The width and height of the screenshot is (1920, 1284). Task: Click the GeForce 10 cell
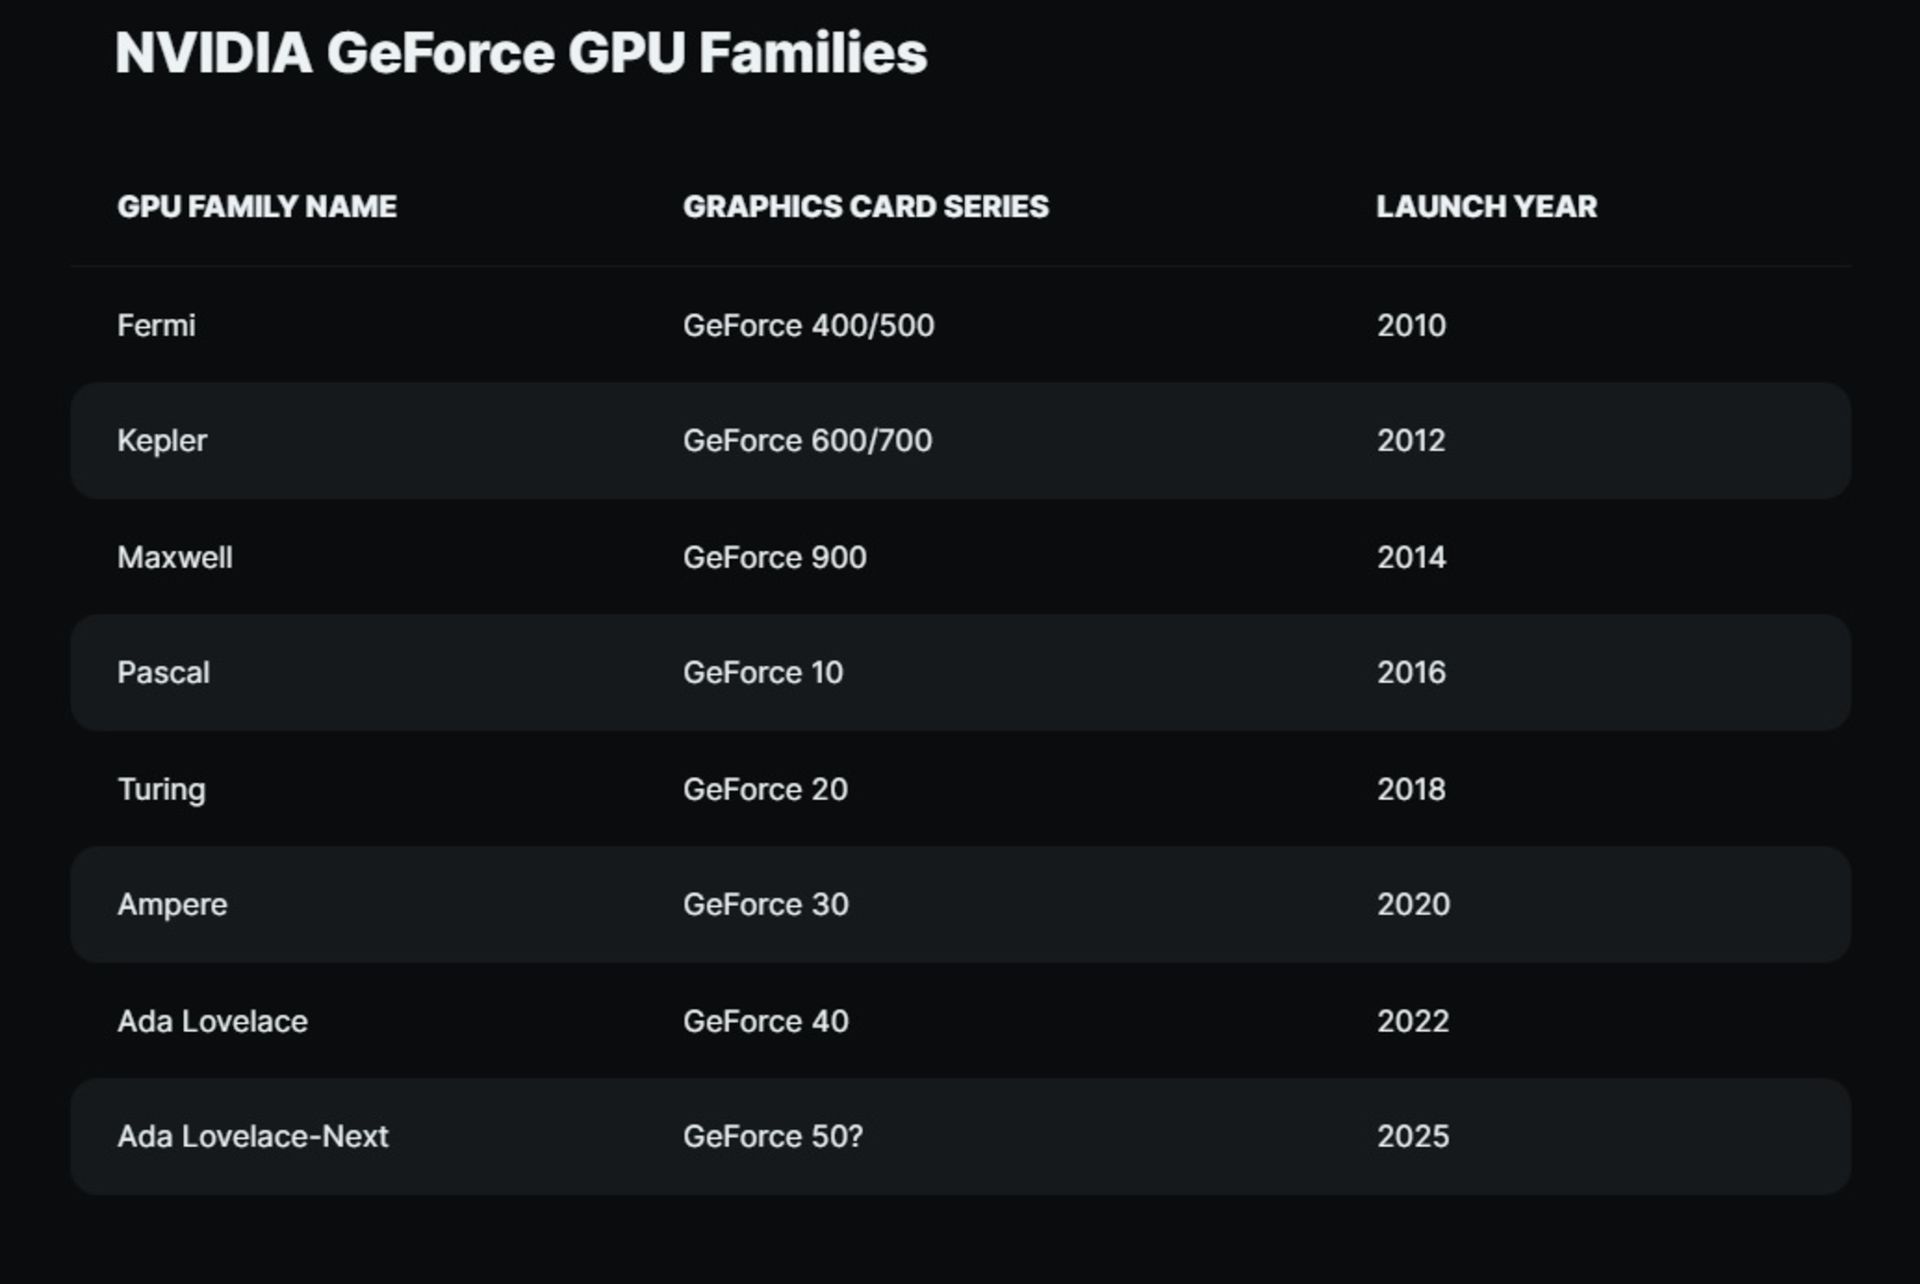763,672
